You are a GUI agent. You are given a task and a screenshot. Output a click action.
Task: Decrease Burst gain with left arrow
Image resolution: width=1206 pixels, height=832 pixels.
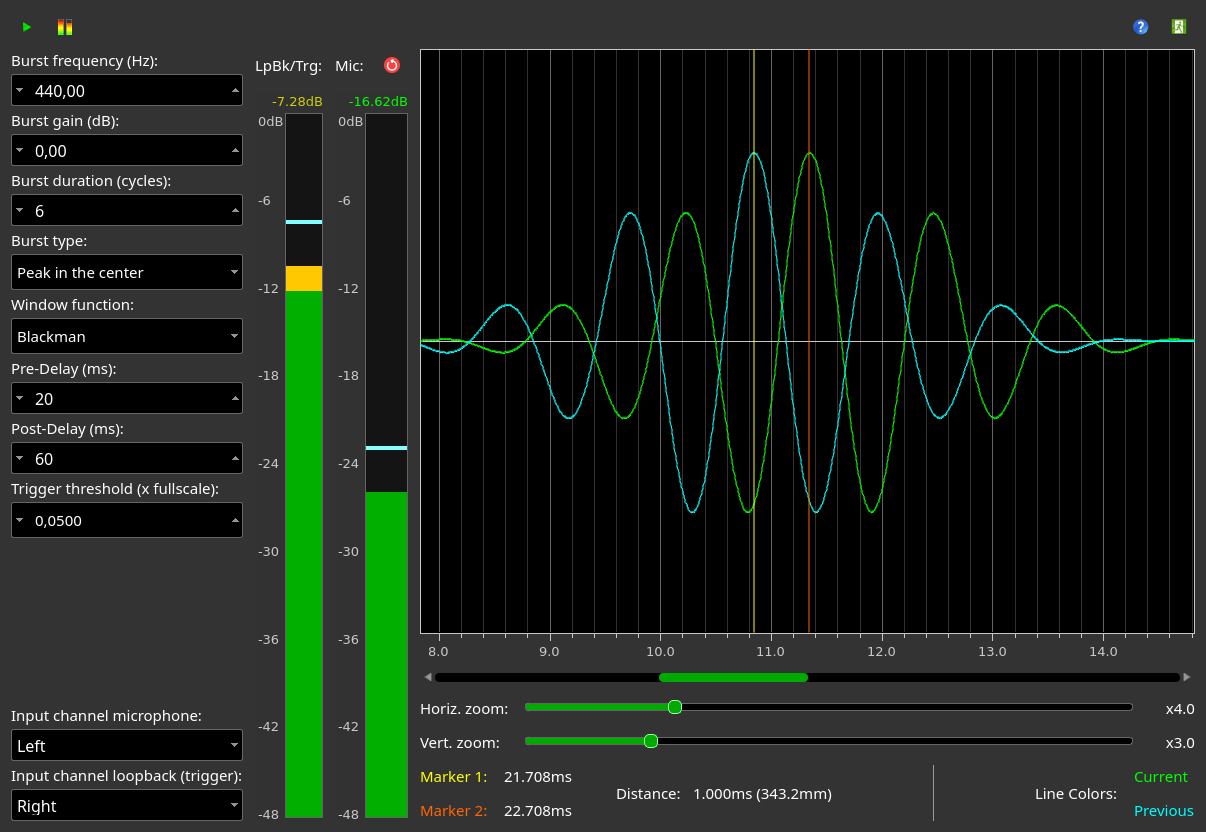click(x=19, y=151)
